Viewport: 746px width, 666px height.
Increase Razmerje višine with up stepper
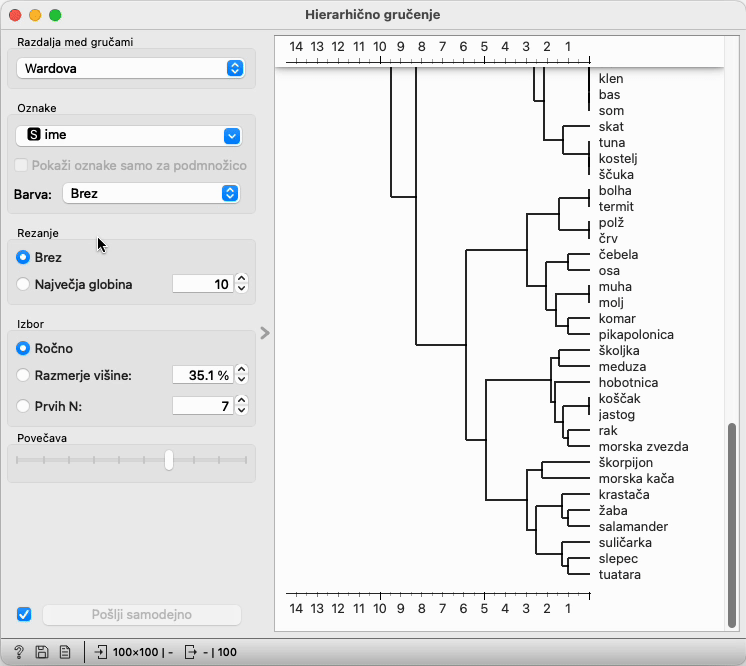pyautogui.click(x=242, y=370)
